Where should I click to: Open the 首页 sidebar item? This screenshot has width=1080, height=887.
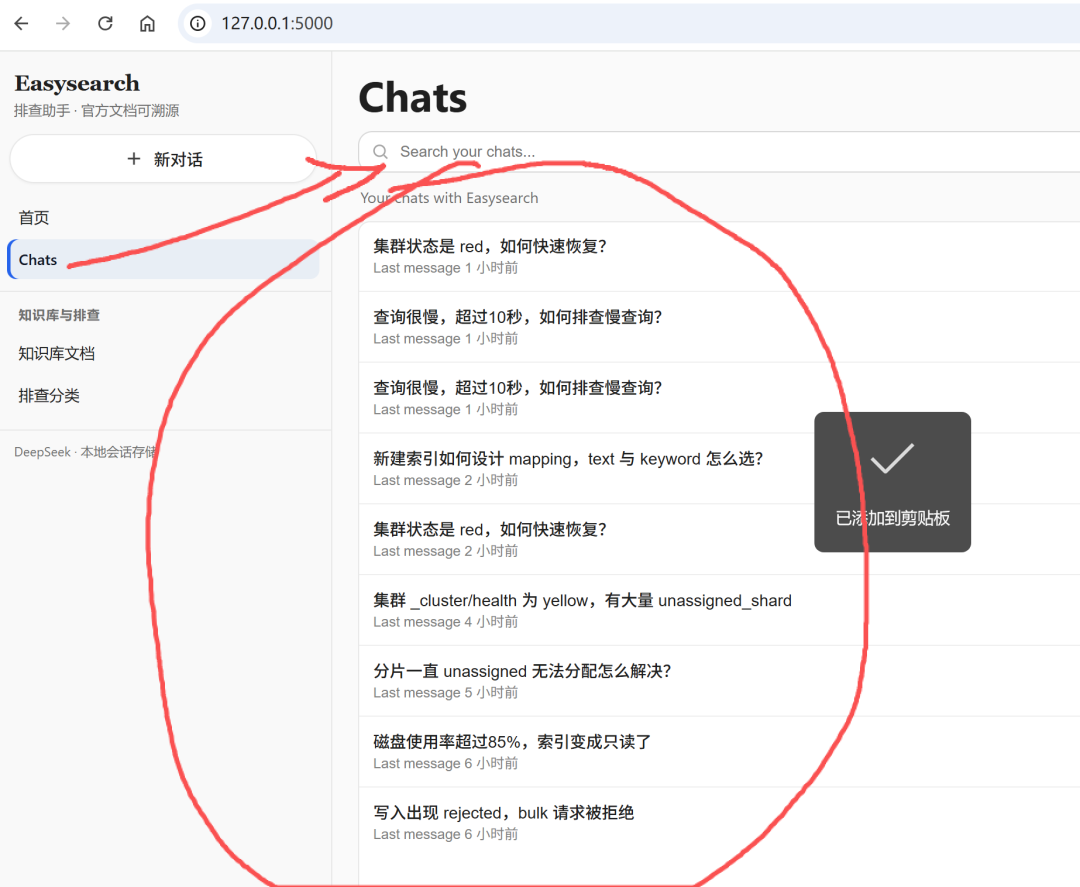(x=34, y=218)
